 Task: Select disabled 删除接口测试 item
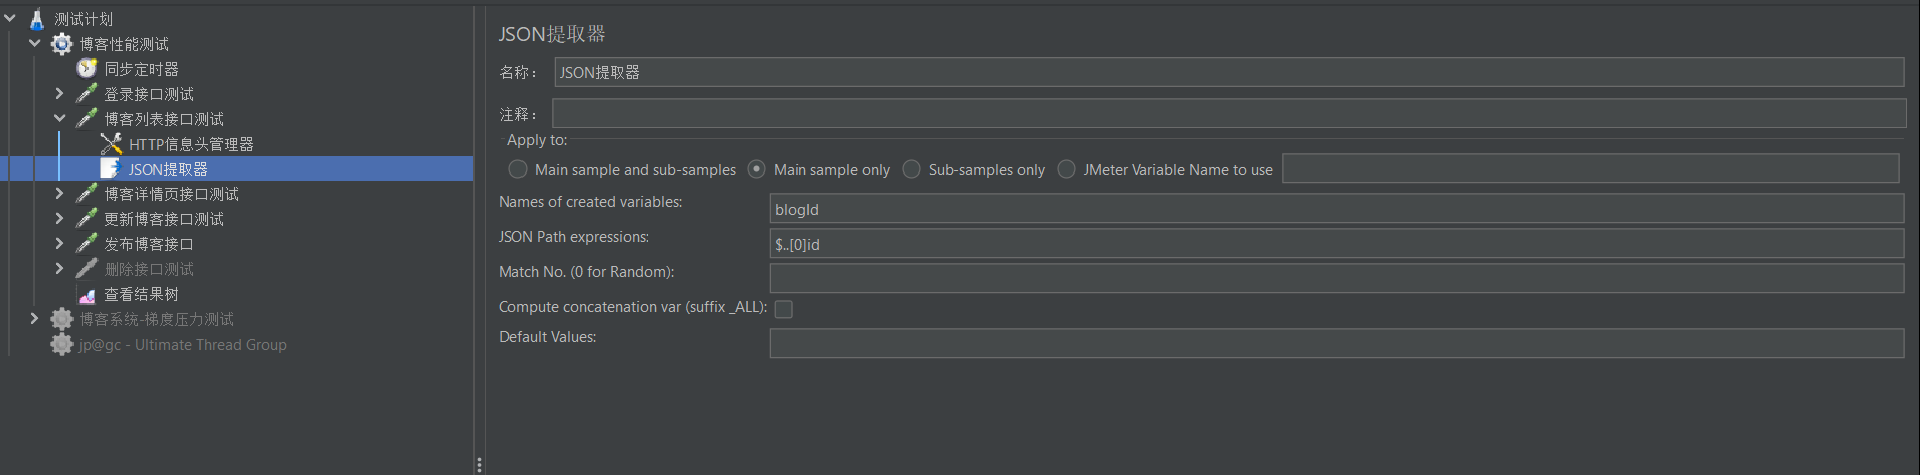point(149,269)
